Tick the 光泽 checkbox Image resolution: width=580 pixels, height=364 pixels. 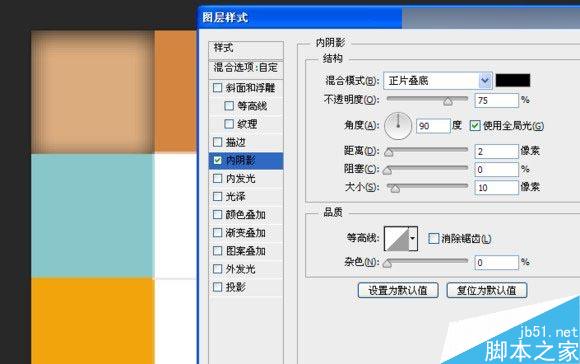pyautogui.click(x=218, y=196)
